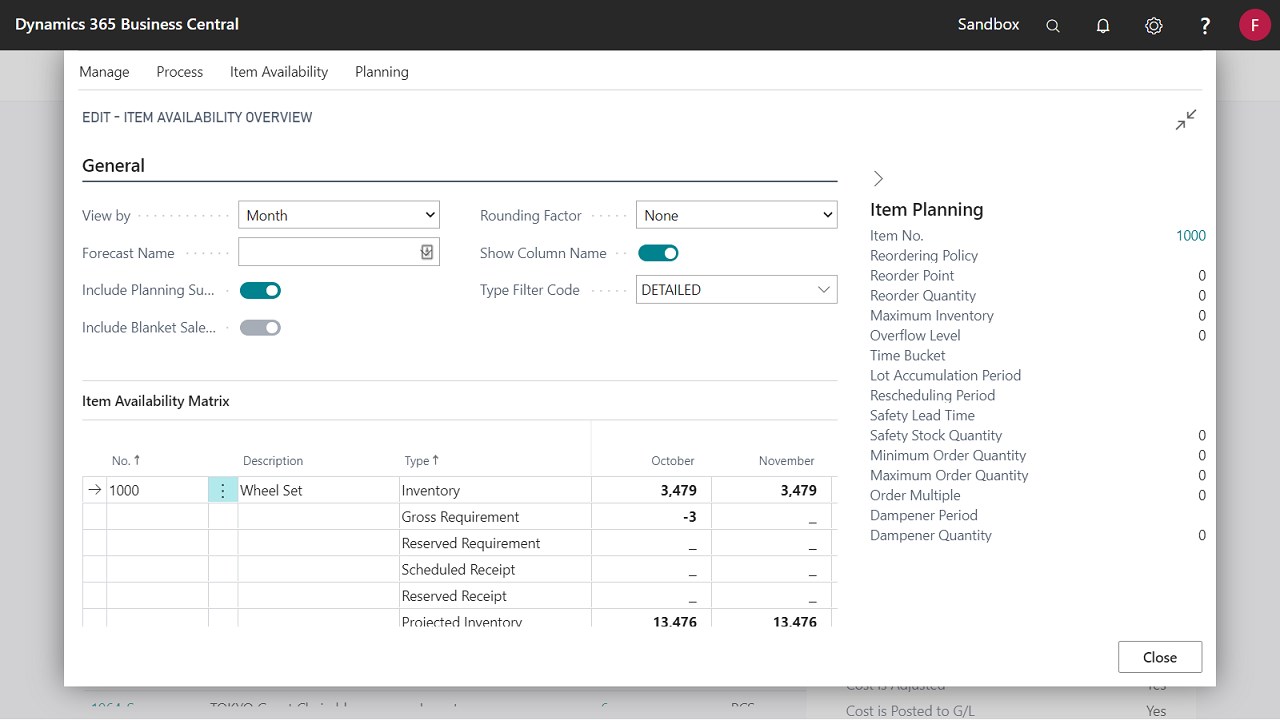This screenshot has width=1280, height=720.
Task: Click October Gross Requirement value -3
Action: 689,517
